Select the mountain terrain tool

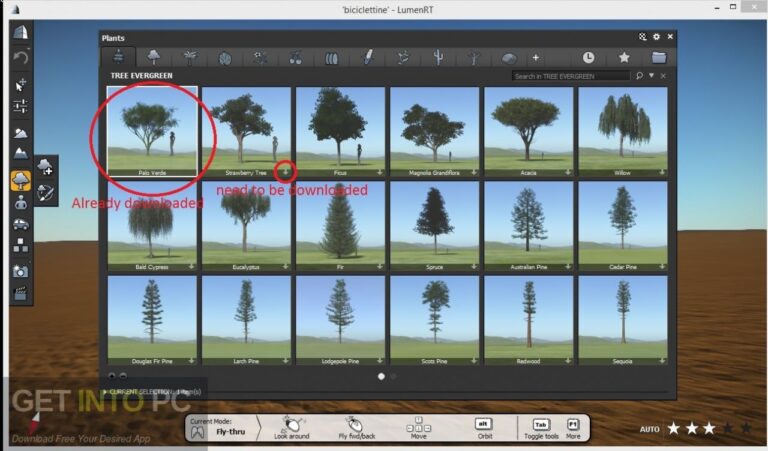(21, 154)
